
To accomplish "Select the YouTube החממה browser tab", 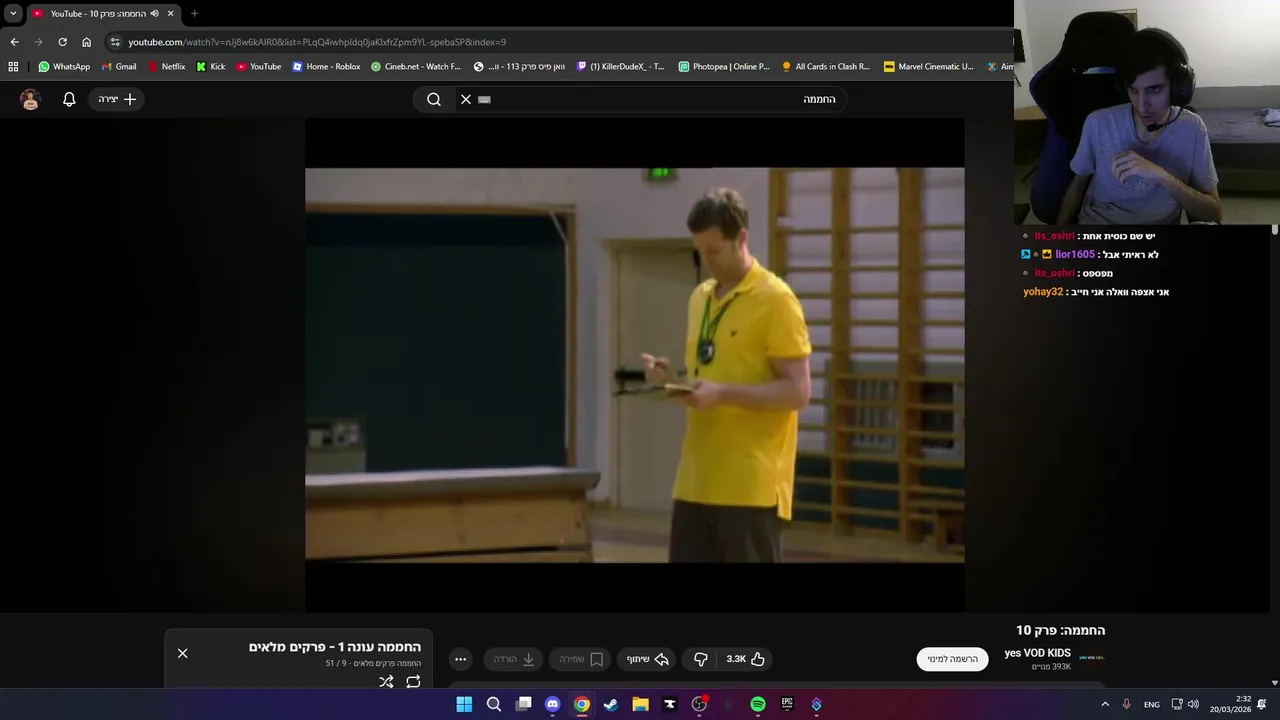I will [x=103, y=14].
